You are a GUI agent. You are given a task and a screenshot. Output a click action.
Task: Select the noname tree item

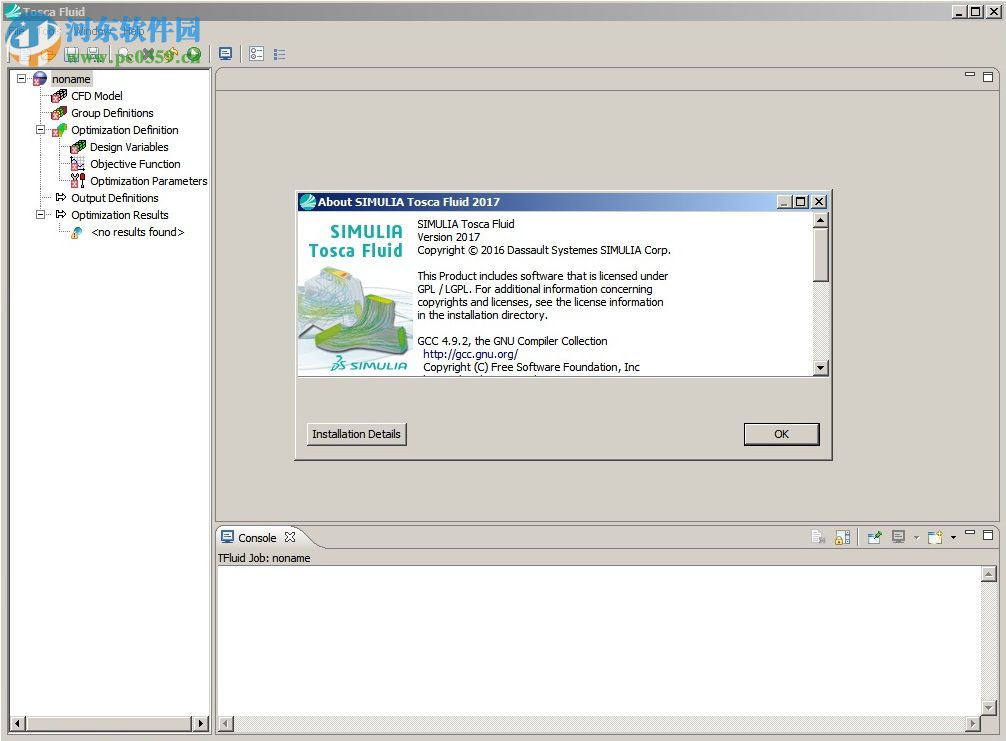pyautogui.click(x=71, y=79)
